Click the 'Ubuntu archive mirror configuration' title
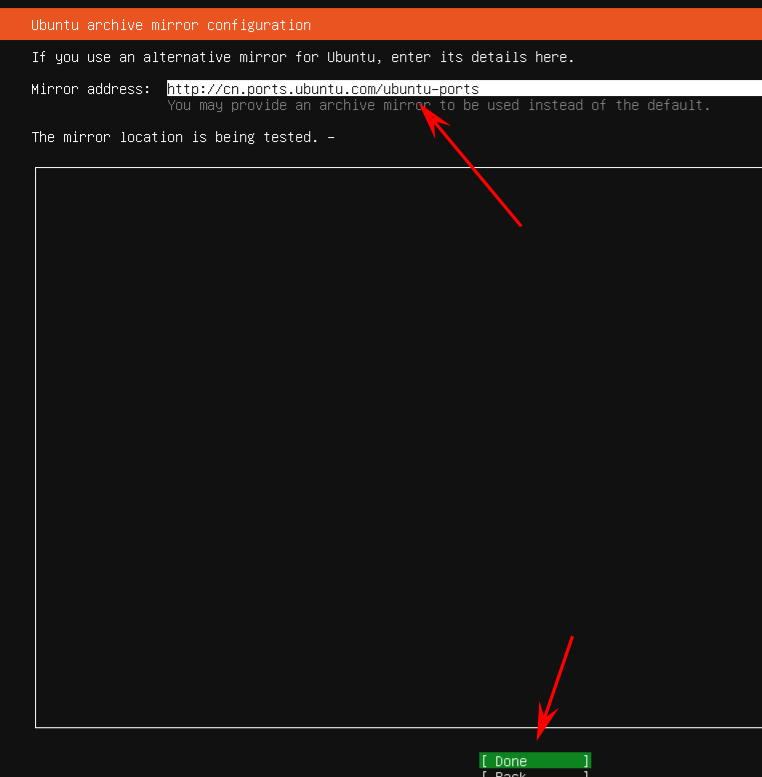The width and height of the screenshot is (762, 777). click(x=171, y=25)
